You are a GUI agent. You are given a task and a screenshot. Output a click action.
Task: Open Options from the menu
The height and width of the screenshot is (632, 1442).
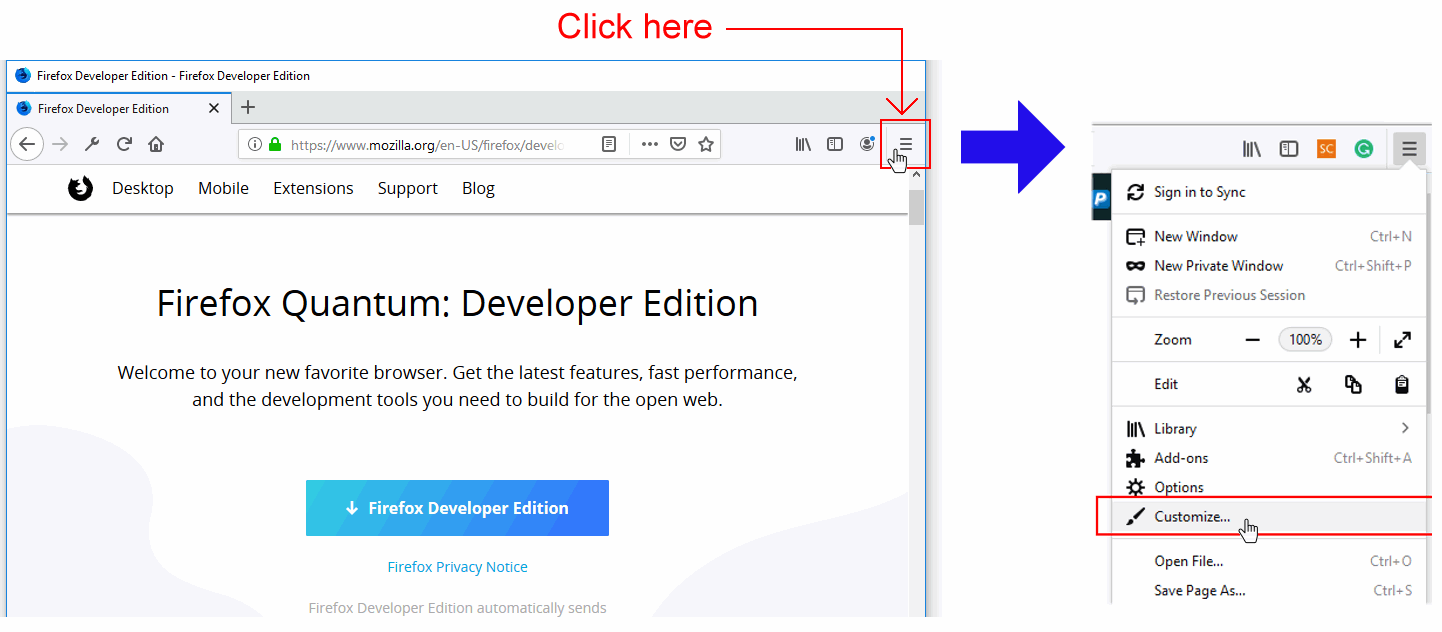(1269, 487)
